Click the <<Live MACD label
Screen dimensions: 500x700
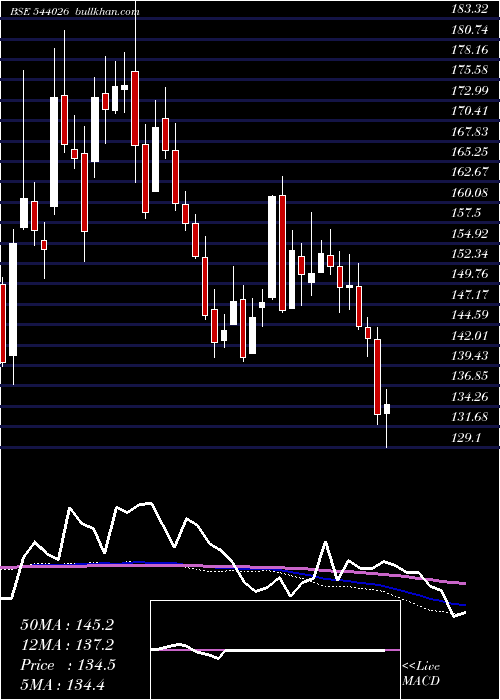[421, 674]
